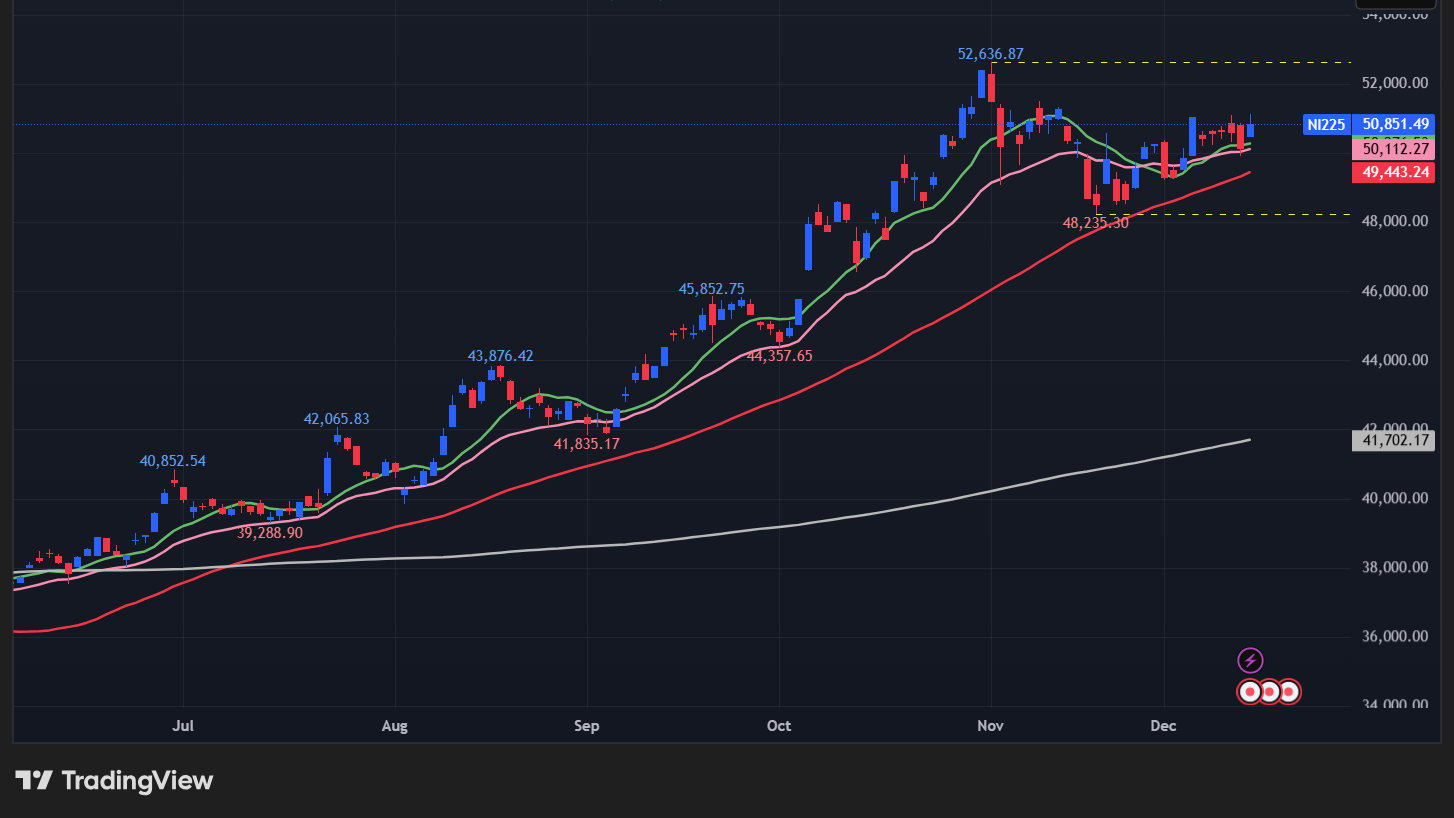Select the blue NI225 symbol label
Viewport: 1454px width, 818px height.
(x=1325, y=124)
